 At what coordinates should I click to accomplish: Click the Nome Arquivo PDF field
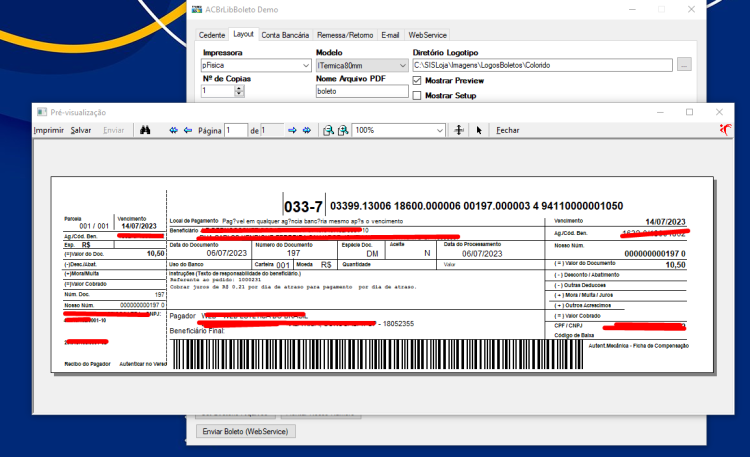(362, 91)
